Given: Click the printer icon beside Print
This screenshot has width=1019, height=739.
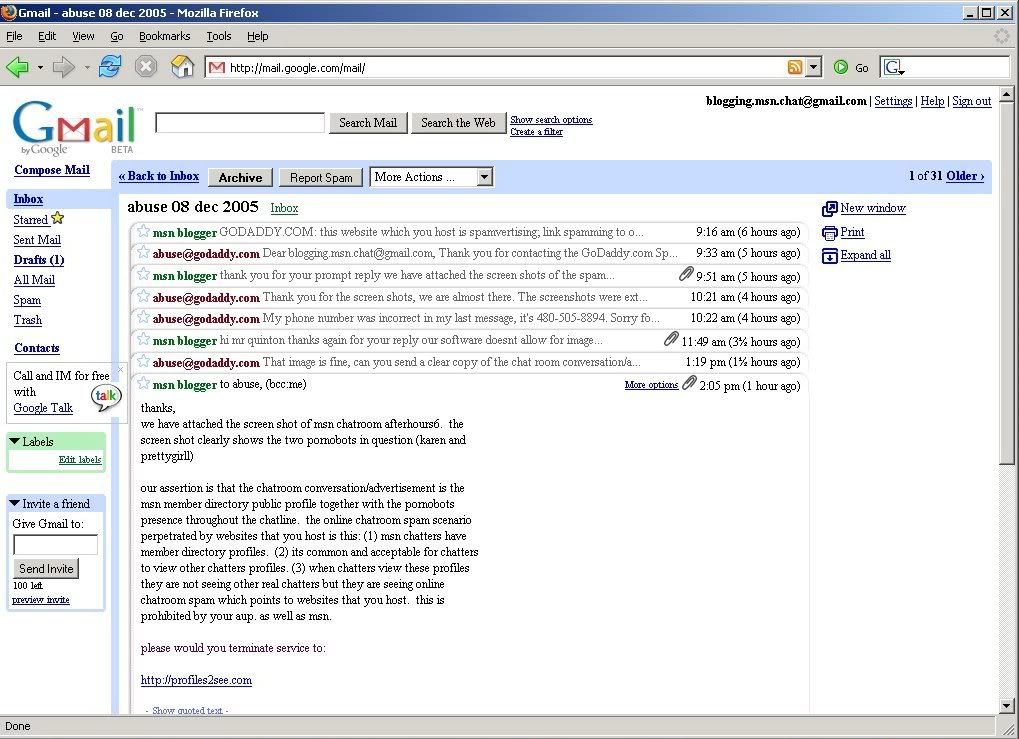Looking at the screenshot, I should pyautogui.click(x=829, y=233).
